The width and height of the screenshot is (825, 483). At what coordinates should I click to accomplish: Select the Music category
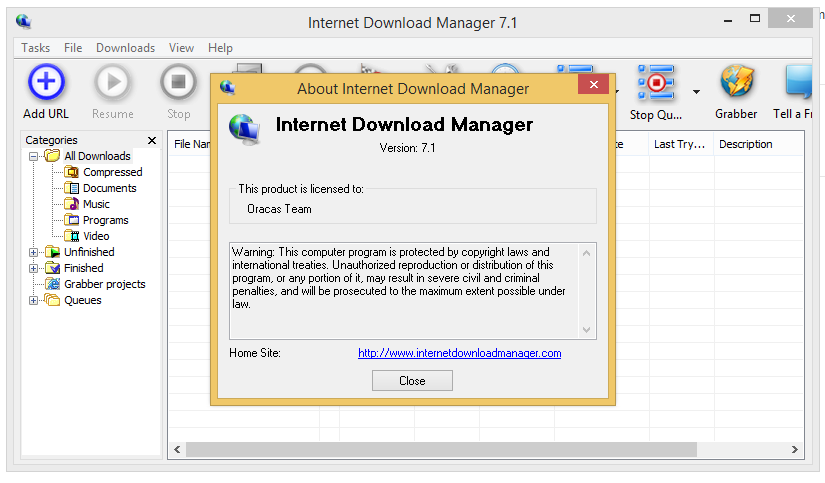(x=96, y=204)
